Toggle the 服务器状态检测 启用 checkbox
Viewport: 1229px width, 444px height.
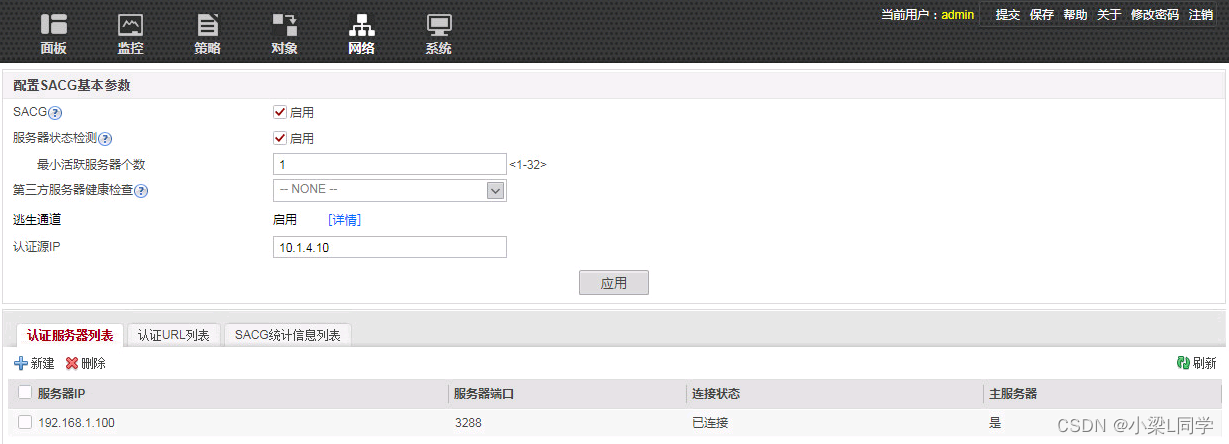point(280,138)
